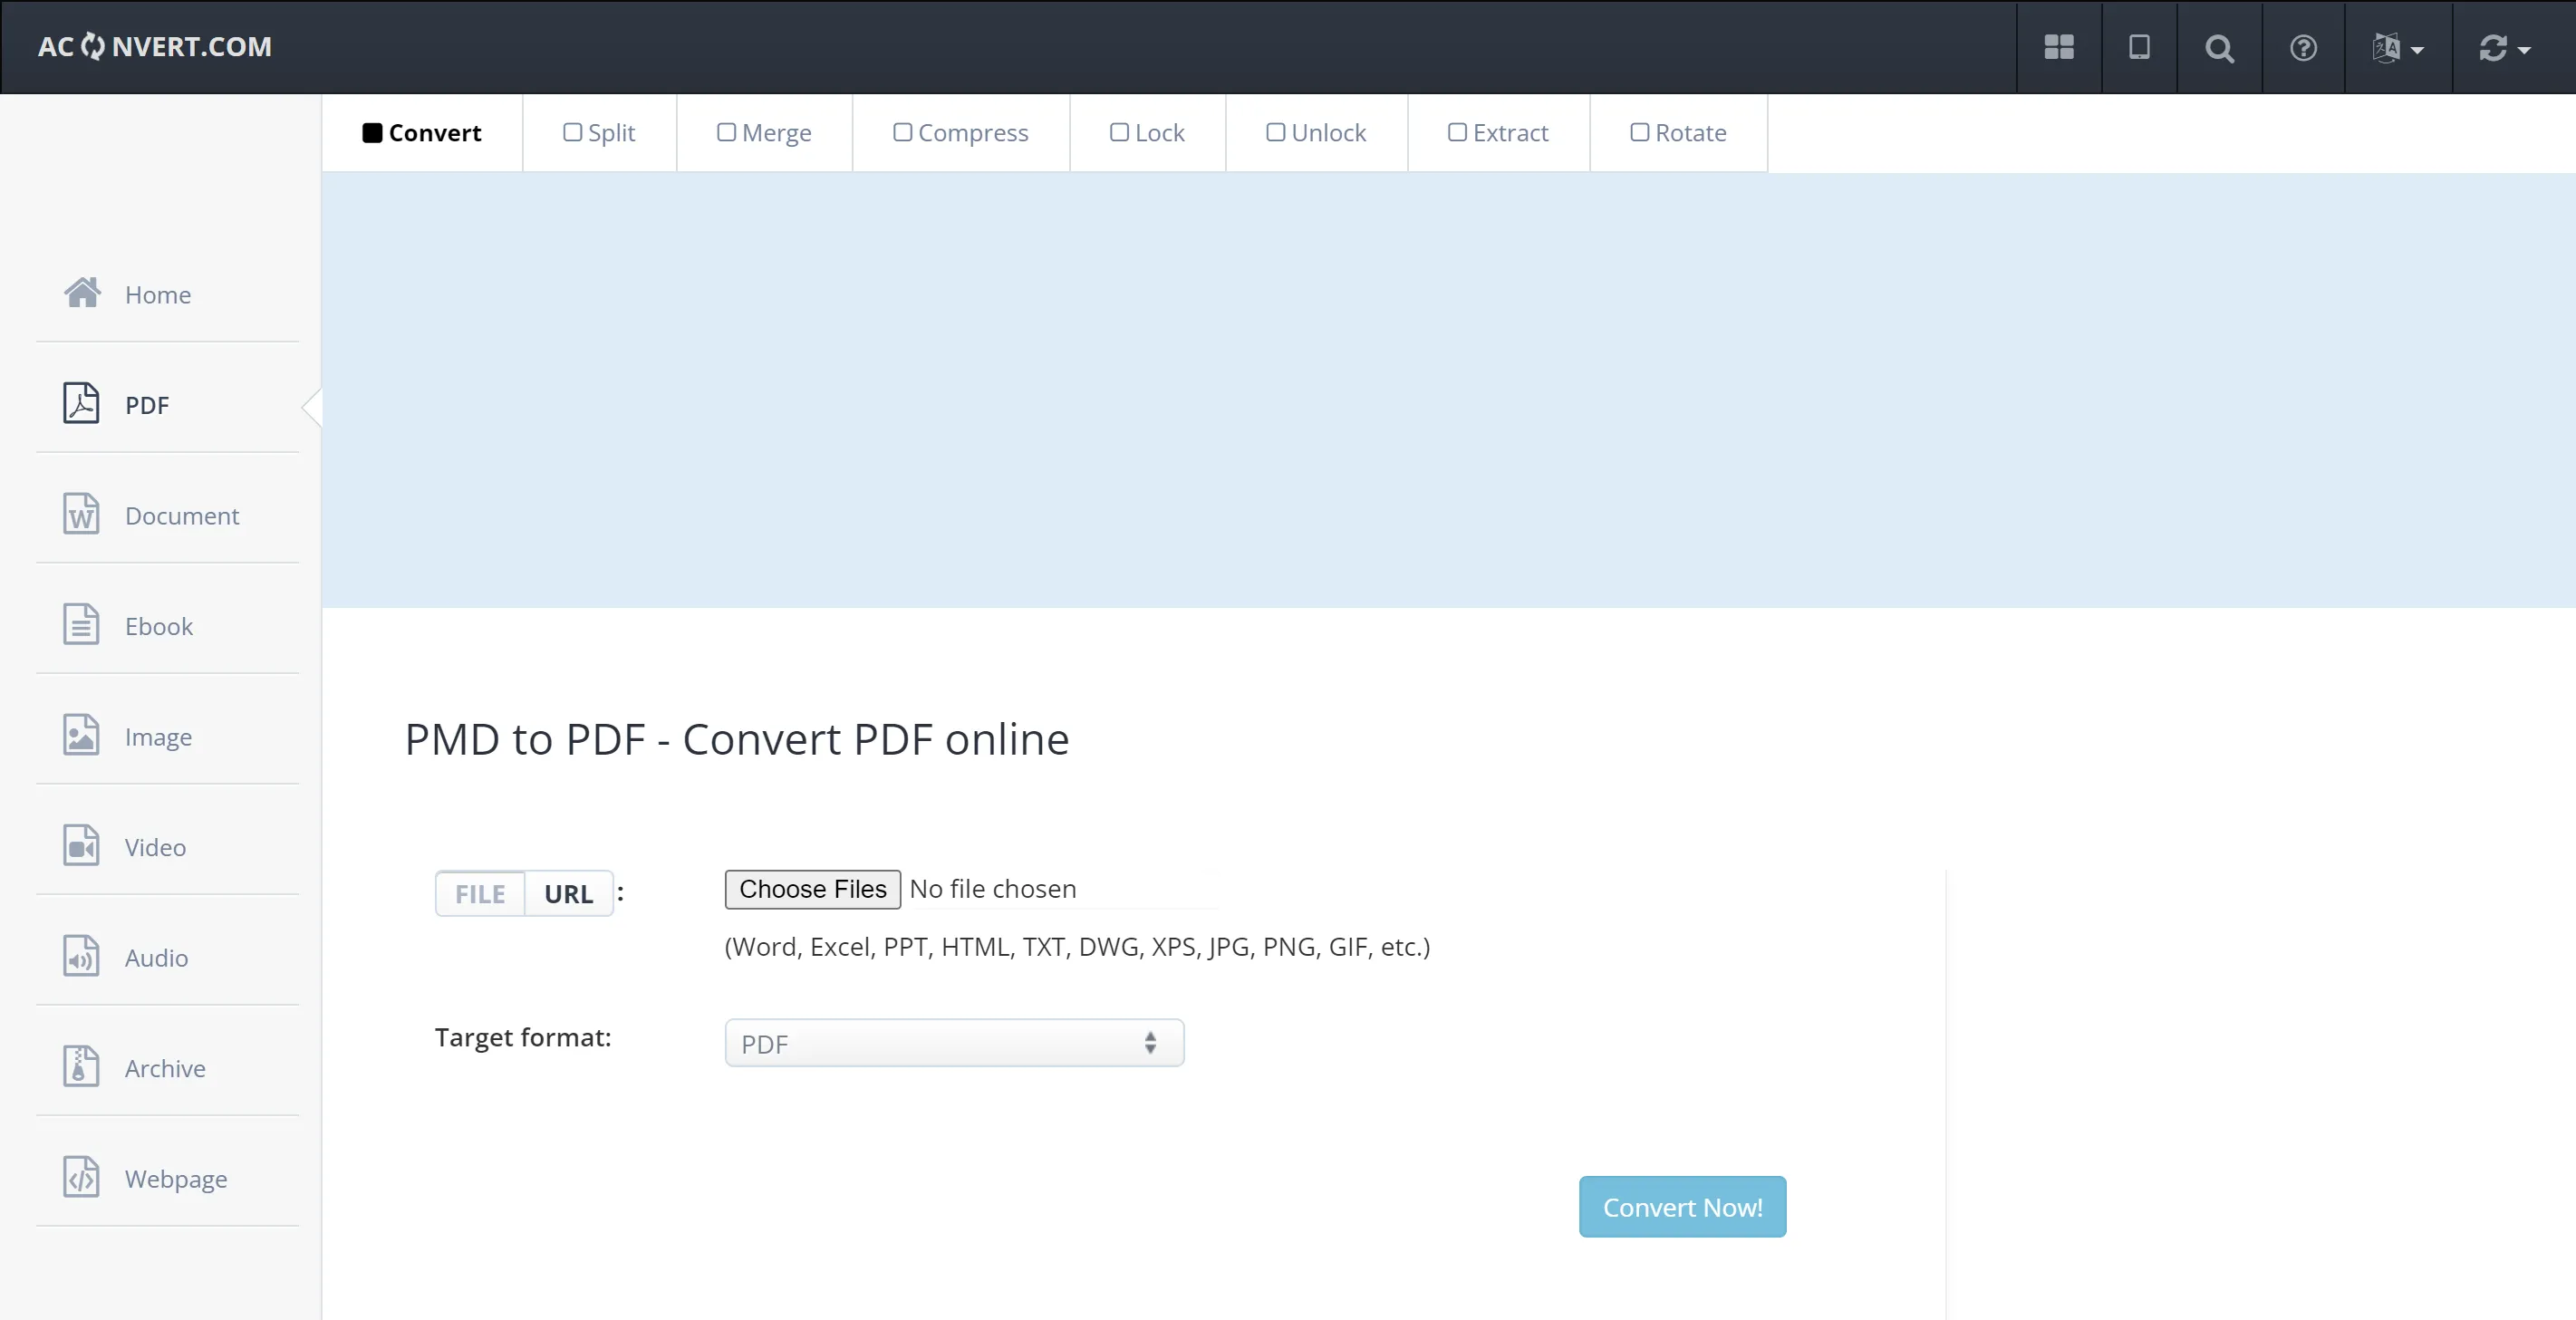
Task: Open the Document section
Action: (x=182, y=515)
